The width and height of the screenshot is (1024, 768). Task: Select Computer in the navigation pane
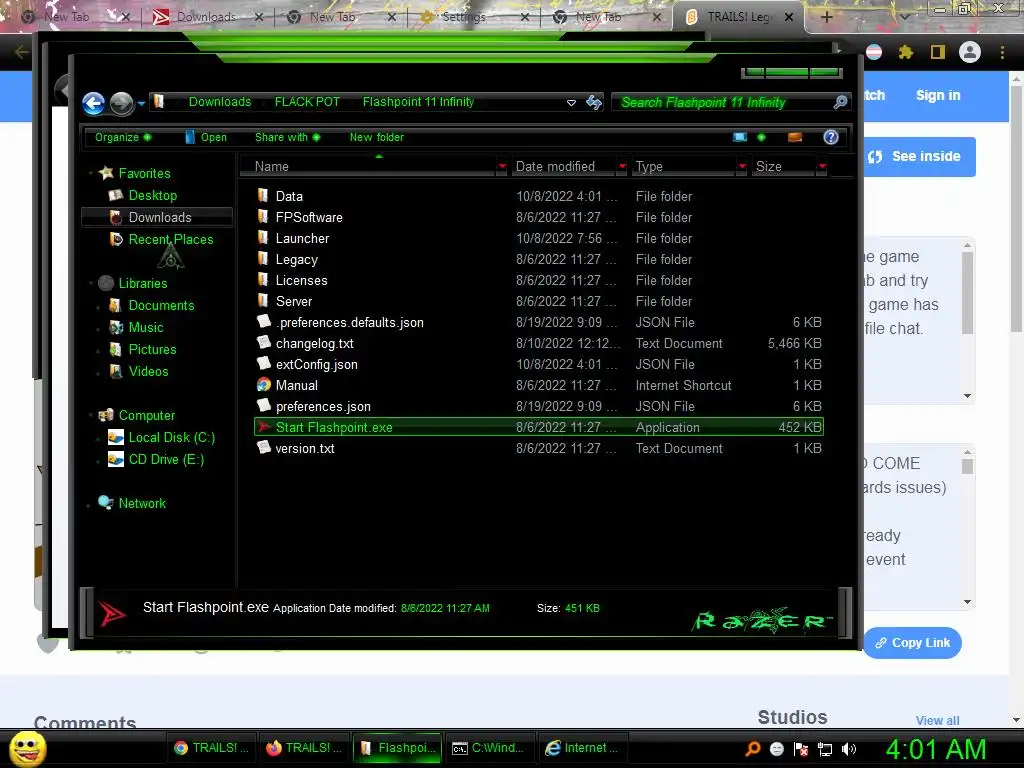click(x=146, y=415)
